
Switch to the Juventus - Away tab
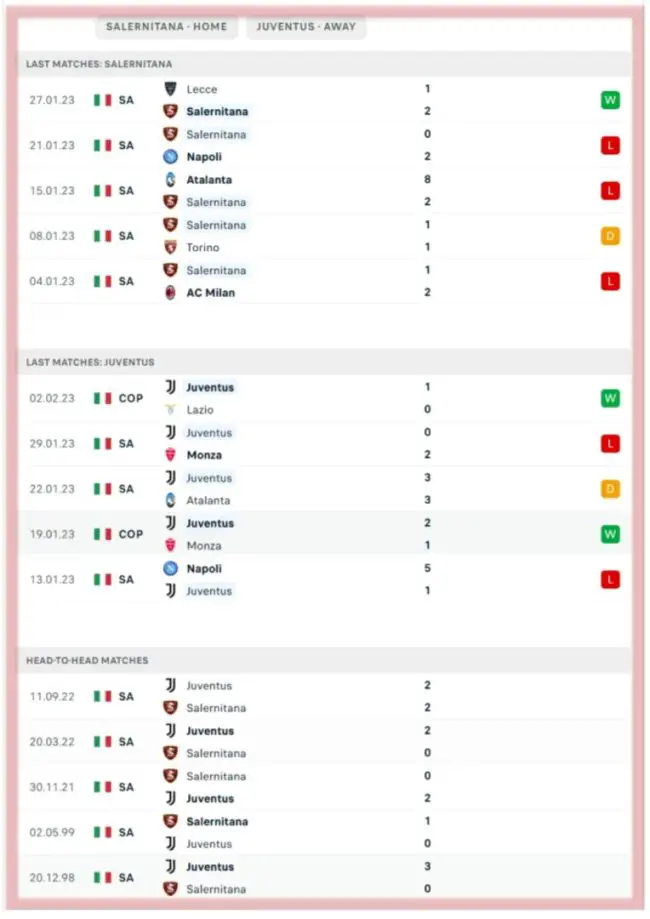click(x=306, y=27)
